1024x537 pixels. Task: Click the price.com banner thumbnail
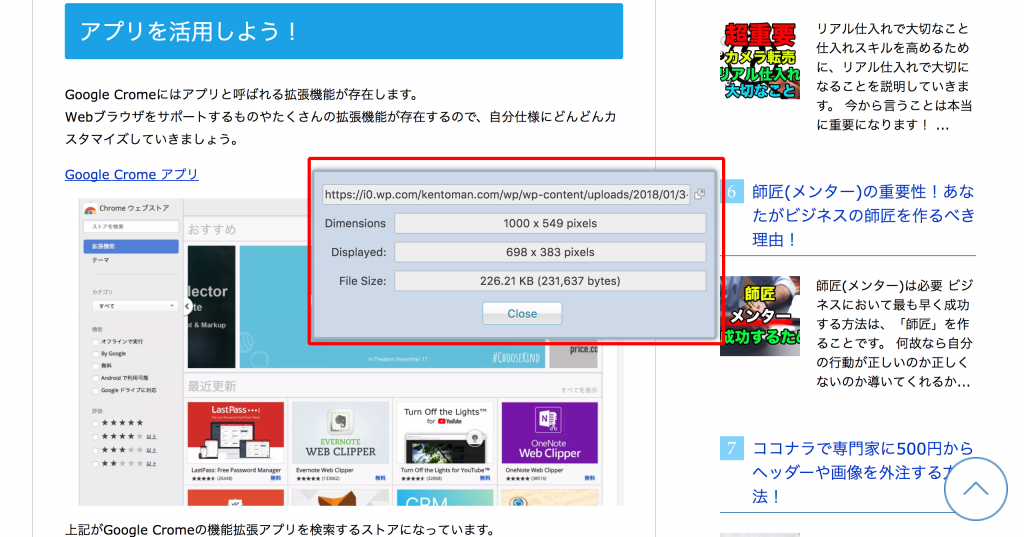573,353
